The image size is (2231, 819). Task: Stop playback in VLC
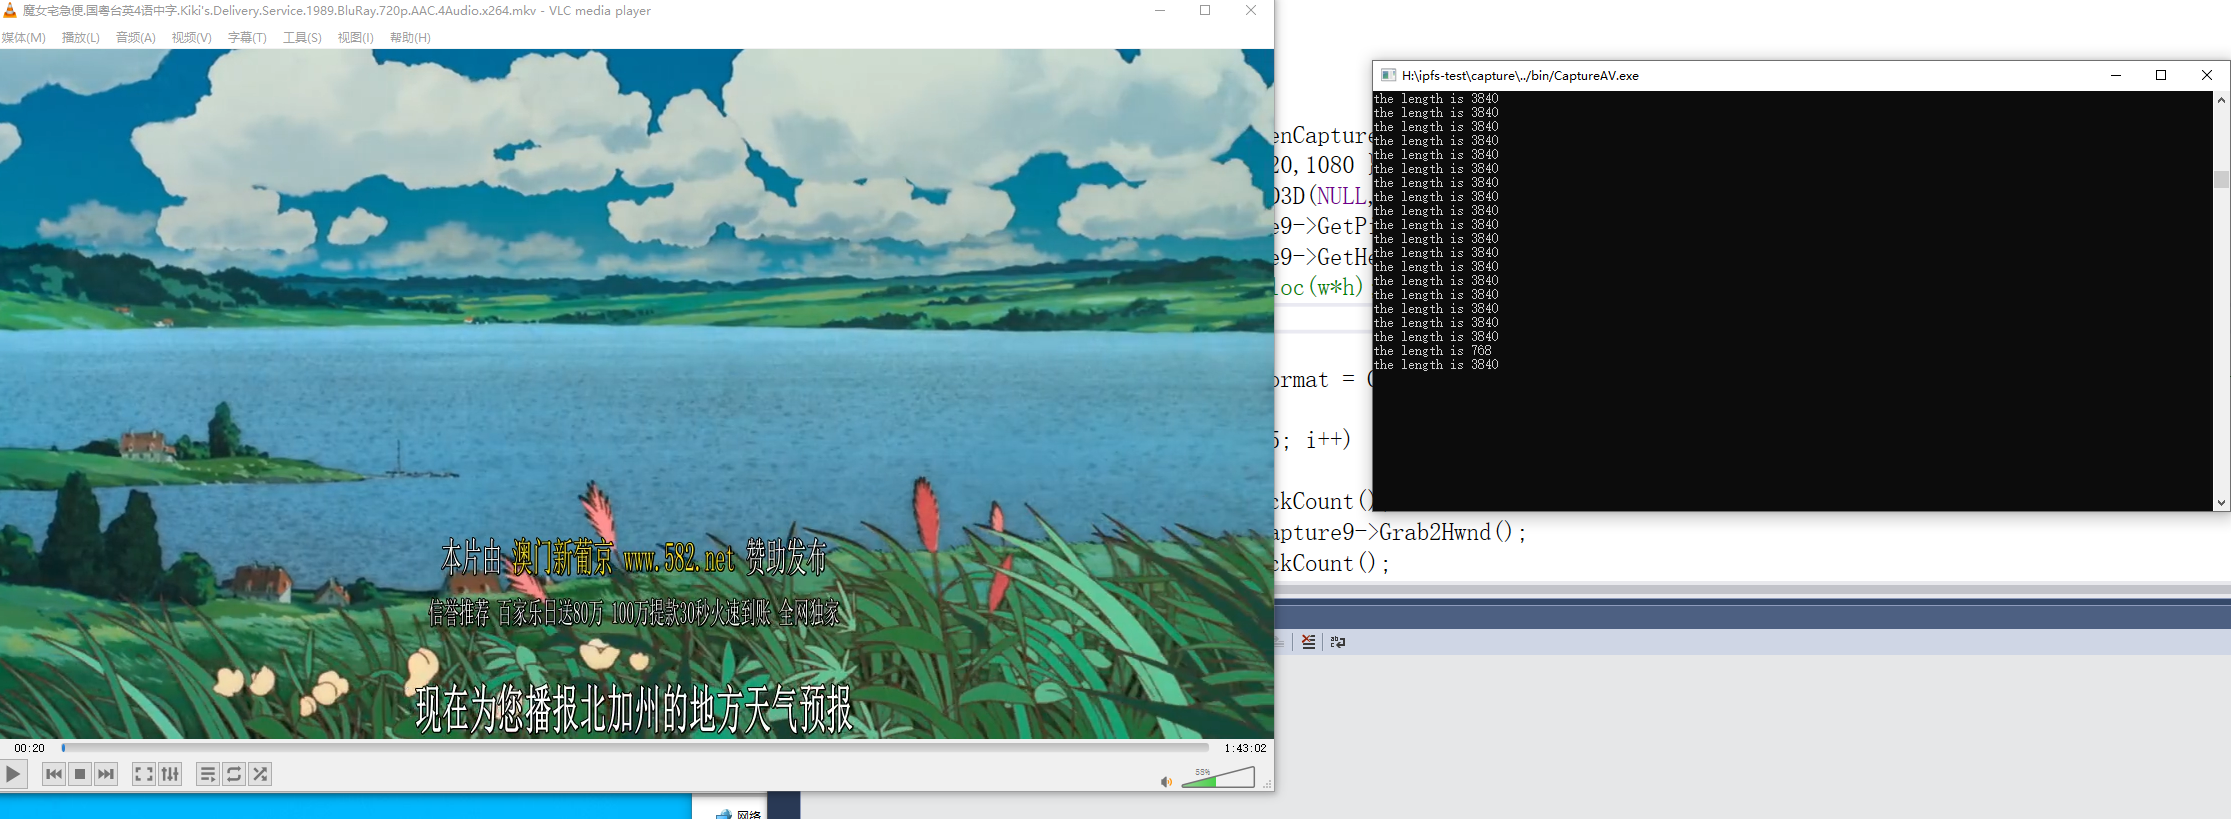pyautogui.click(x=80, y=774)
